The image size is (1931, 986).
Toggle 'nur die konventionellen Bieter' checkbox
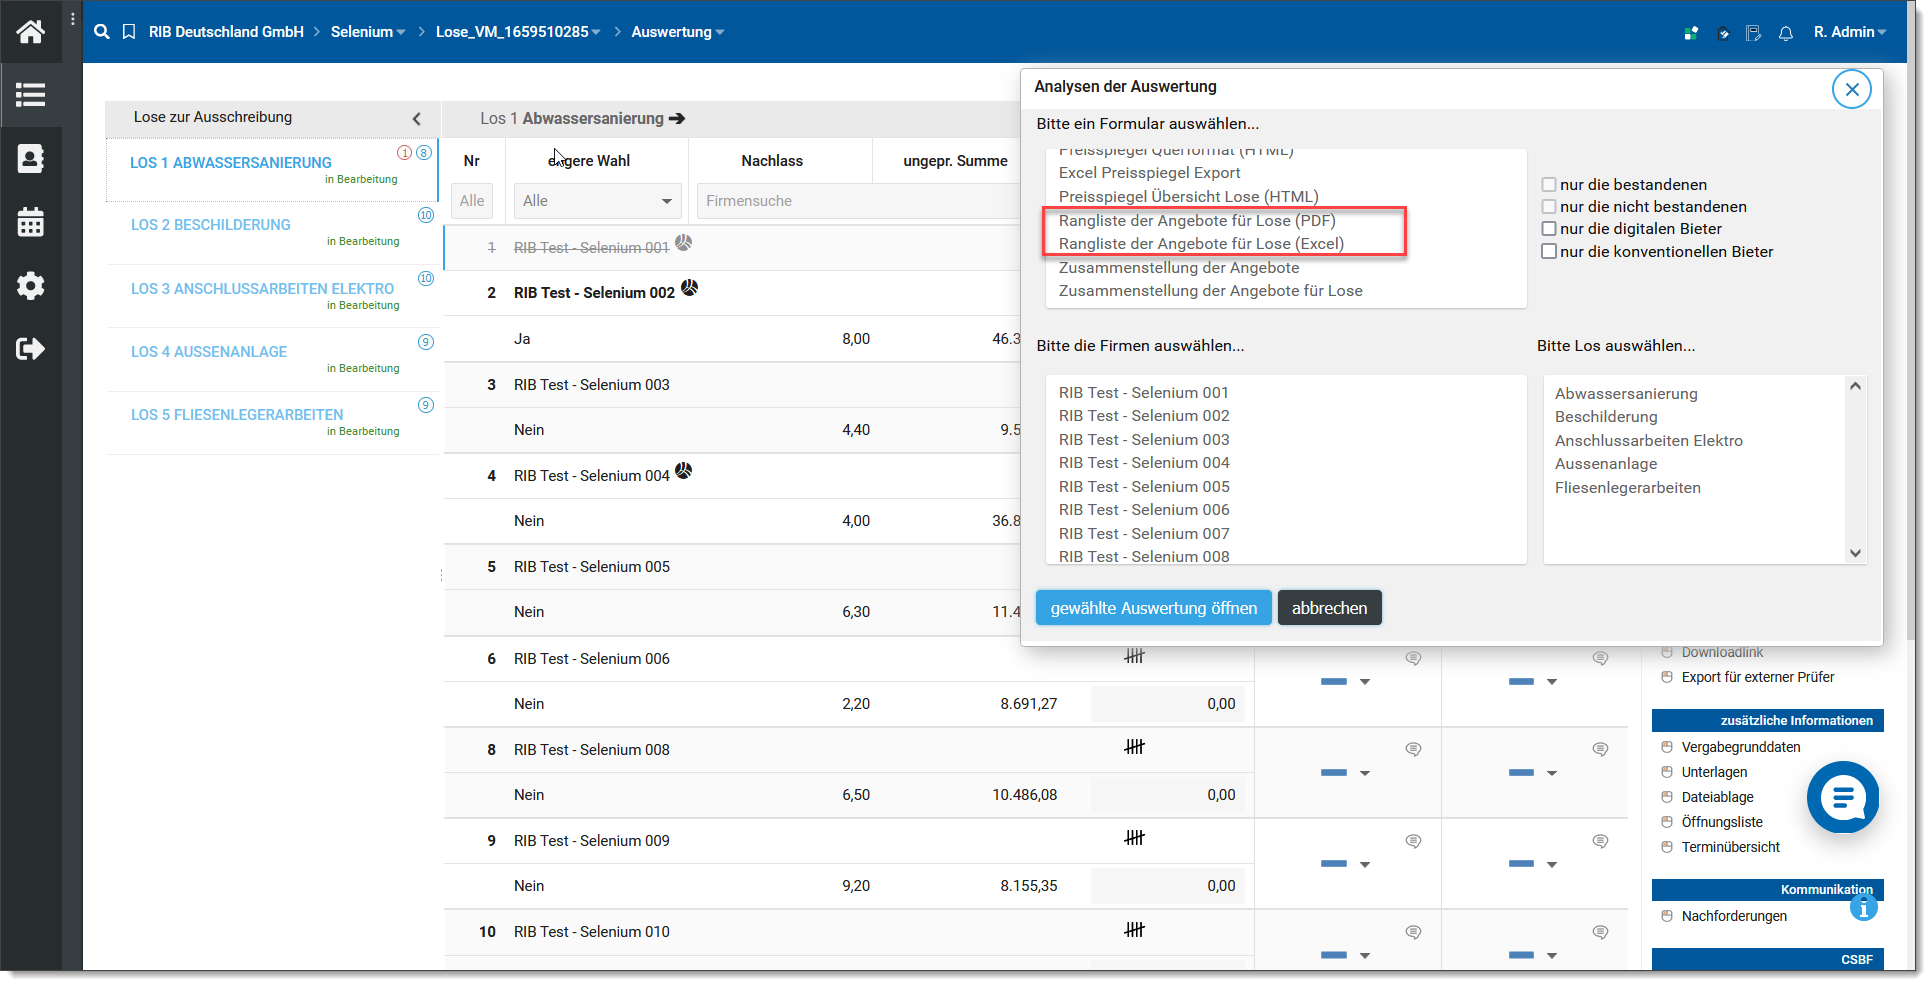coord(1549,252)
